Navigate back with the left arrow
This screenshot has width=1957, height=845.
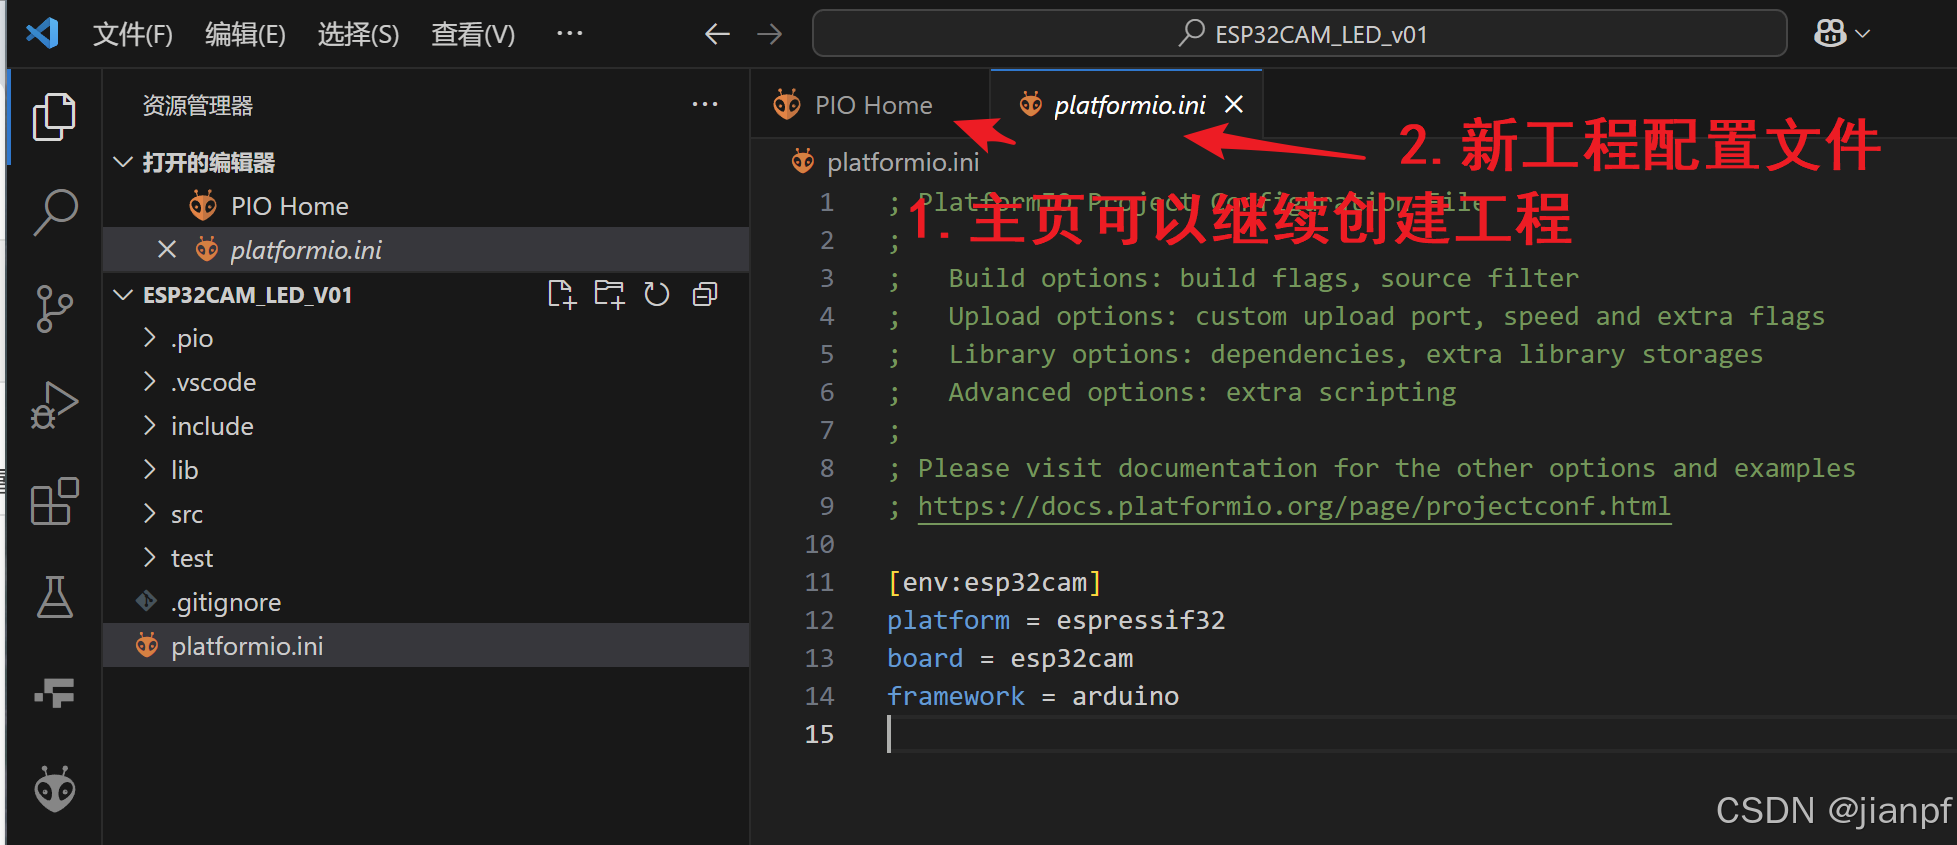(717, 34)
